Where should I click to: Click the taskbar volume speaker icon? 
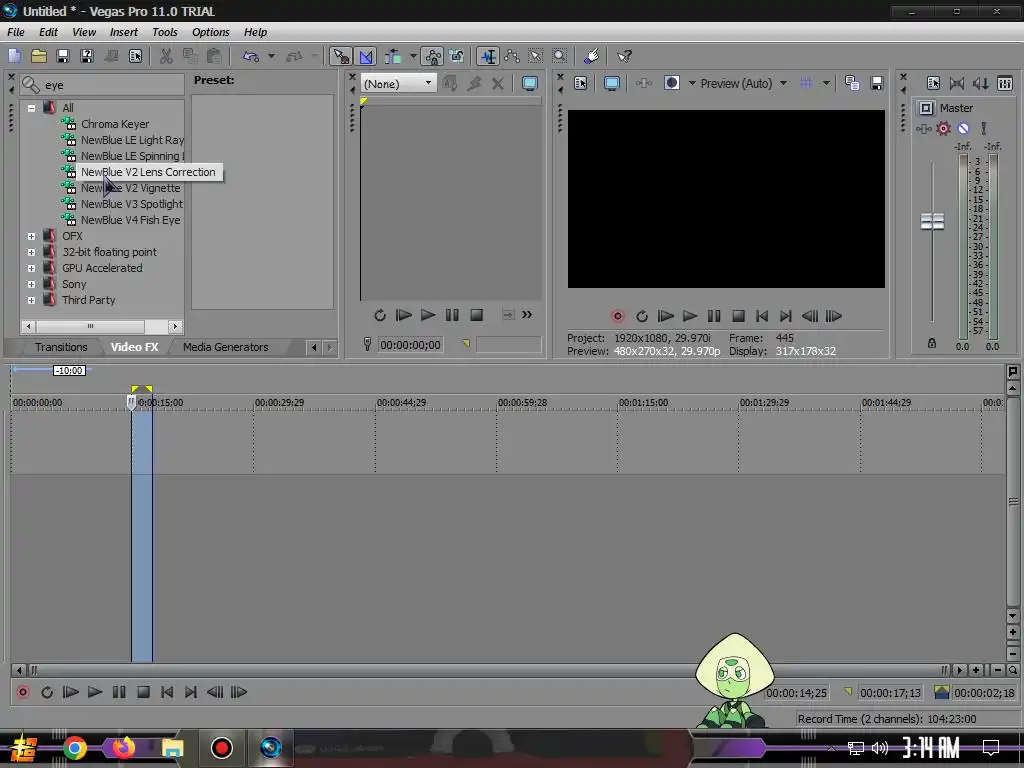pyautogui.click(x=880, y=748)
